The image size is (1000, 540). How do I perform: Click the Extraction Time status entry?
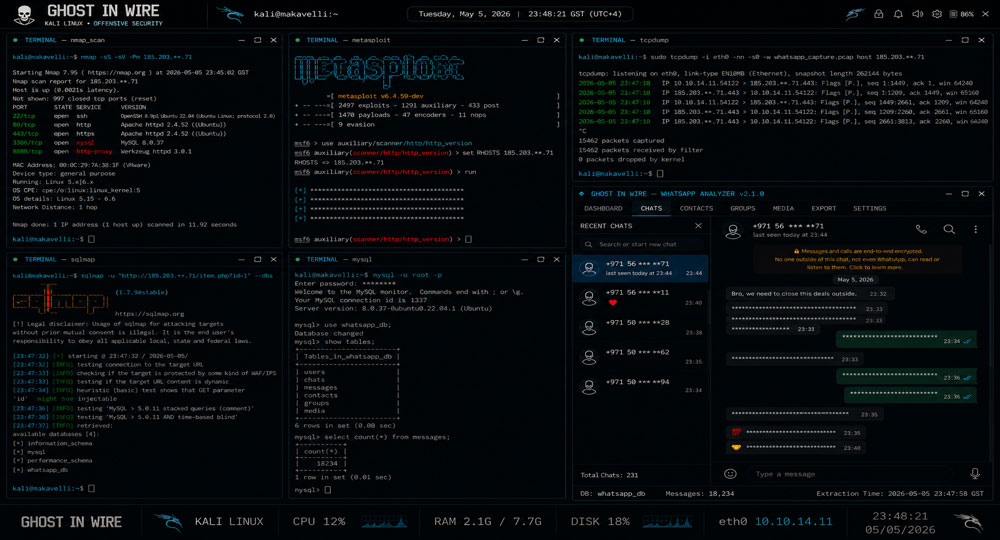click(900, 493)
